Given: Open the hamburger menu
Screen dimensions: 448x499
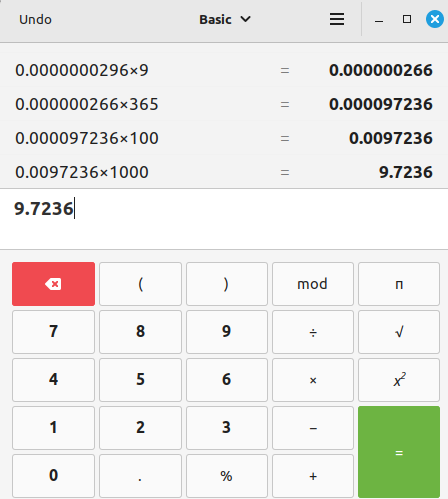Looking at the screenshot, I should [337, 19].
